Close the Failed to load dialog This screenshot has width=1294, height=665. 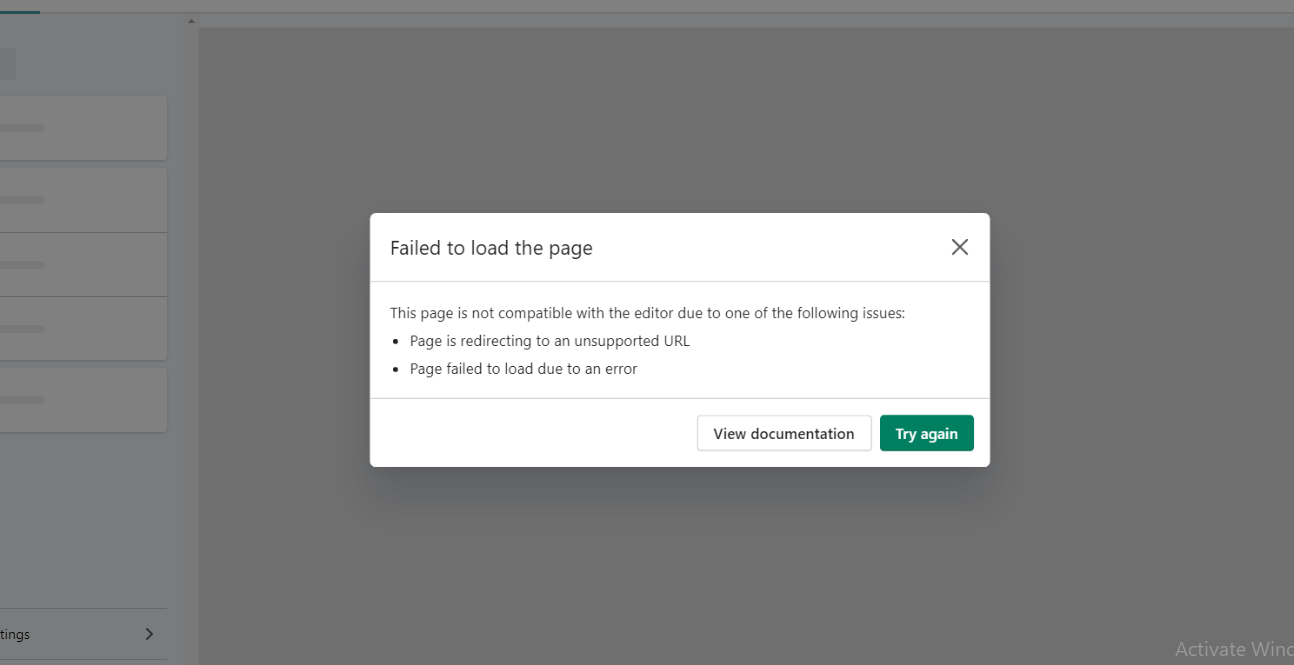click(959, 247)
